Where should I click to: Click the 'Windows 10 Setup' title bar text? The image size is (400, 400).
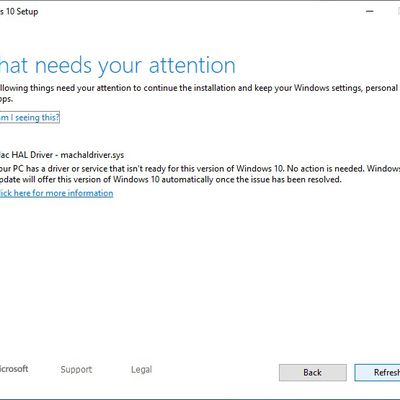coord(19,12)
